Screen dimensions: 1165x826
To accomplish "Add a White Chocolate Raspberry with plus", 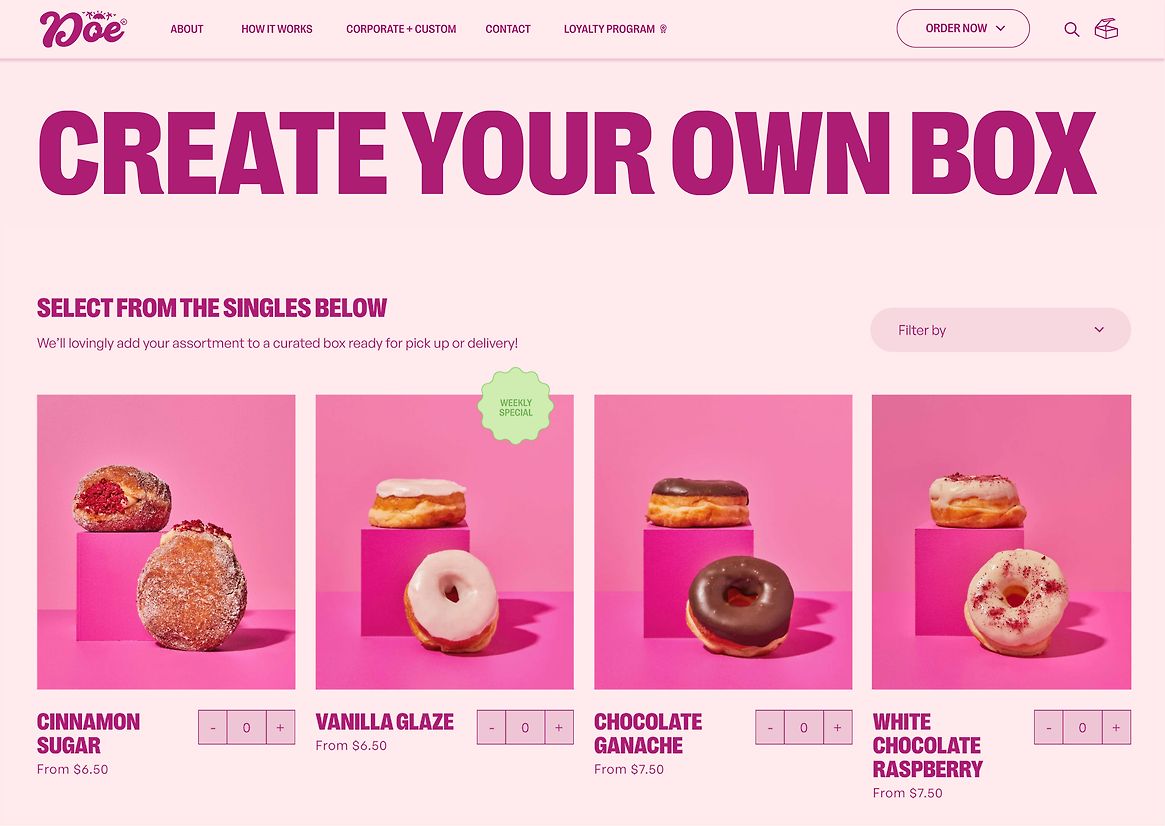I will tap(1116, 727).
